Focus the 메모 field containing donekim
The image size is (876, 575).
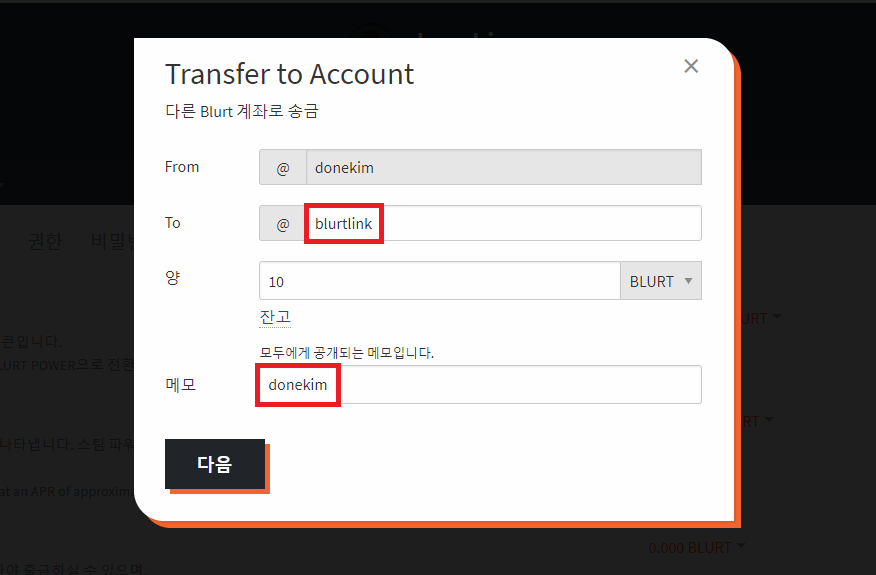[x=480, y=384]
